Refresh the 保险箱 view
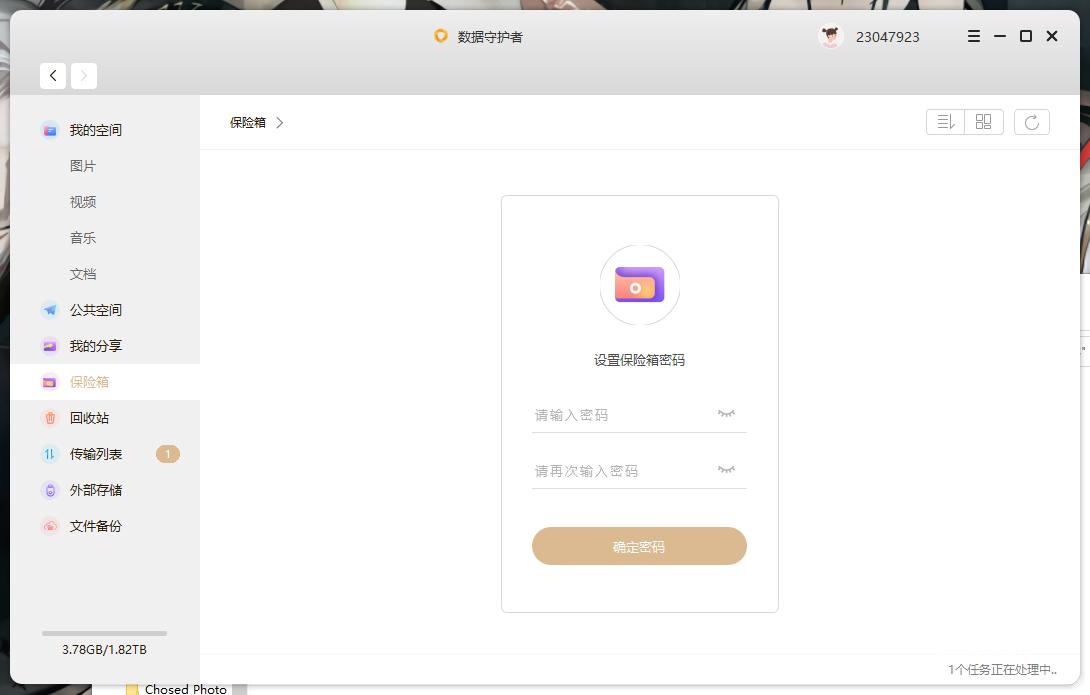1090x695 pixels. tap(1032, 121)
